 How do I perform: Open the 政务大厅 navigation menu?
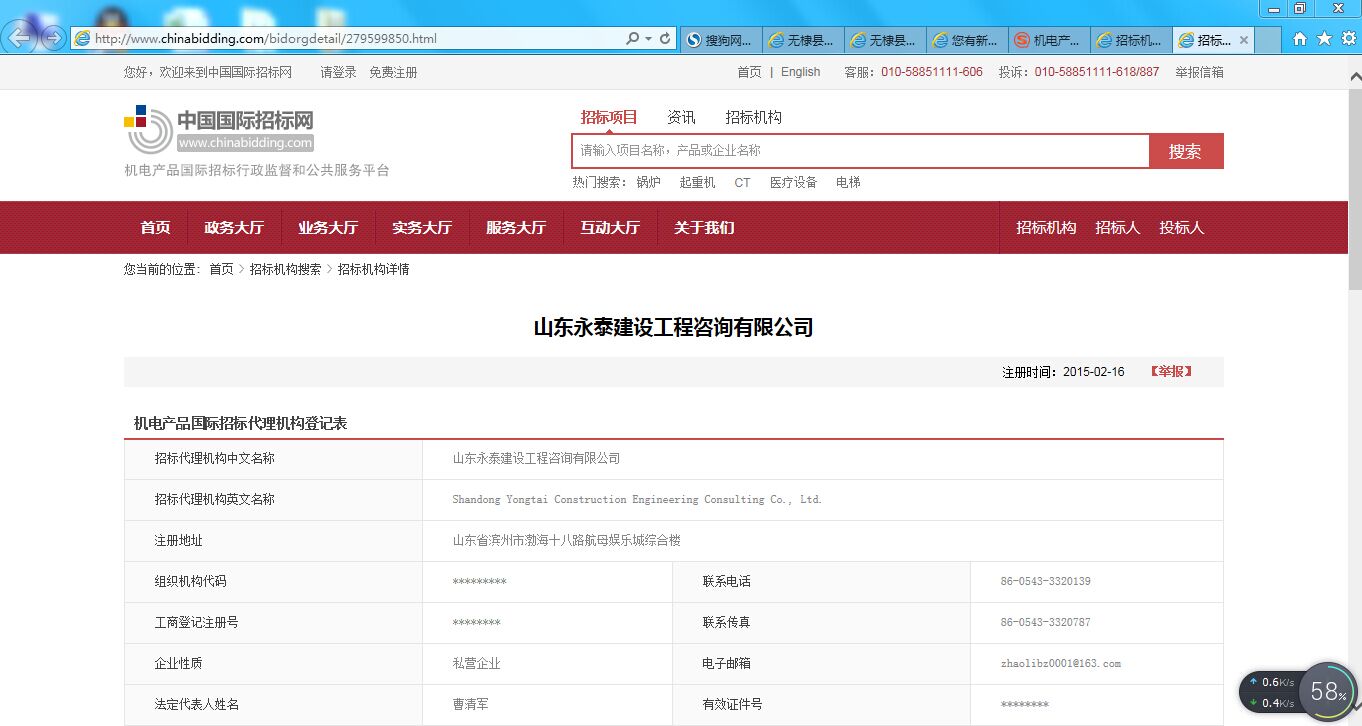[x=234, y=227]
